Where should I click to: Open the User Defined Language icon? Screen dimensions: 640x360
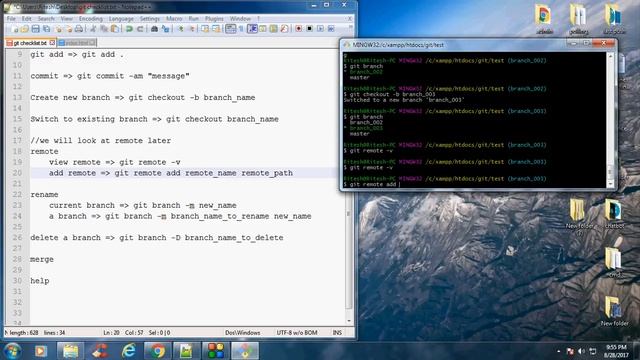263,29
